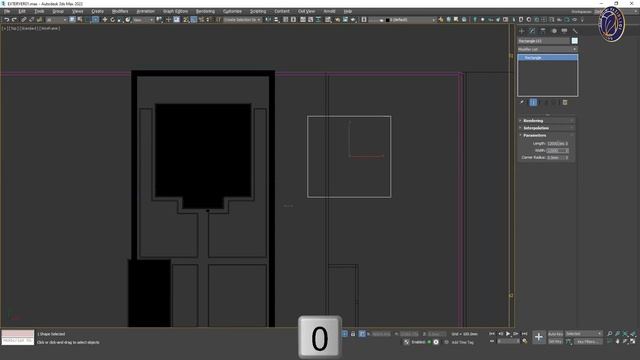The width and height of the screenshot is (640, 360).
Task: Click the Redo arrow icon
Action: pyautogui.click(x=14, y=20)
